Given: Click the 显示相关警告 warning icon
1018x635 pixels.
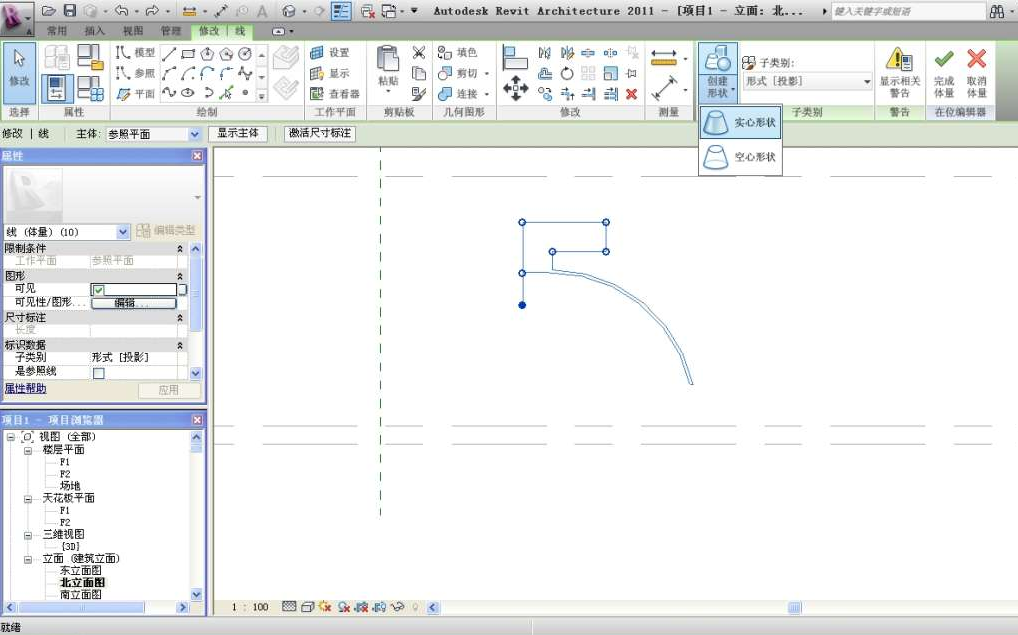Looking at the screenshot, I should (899, 60).
